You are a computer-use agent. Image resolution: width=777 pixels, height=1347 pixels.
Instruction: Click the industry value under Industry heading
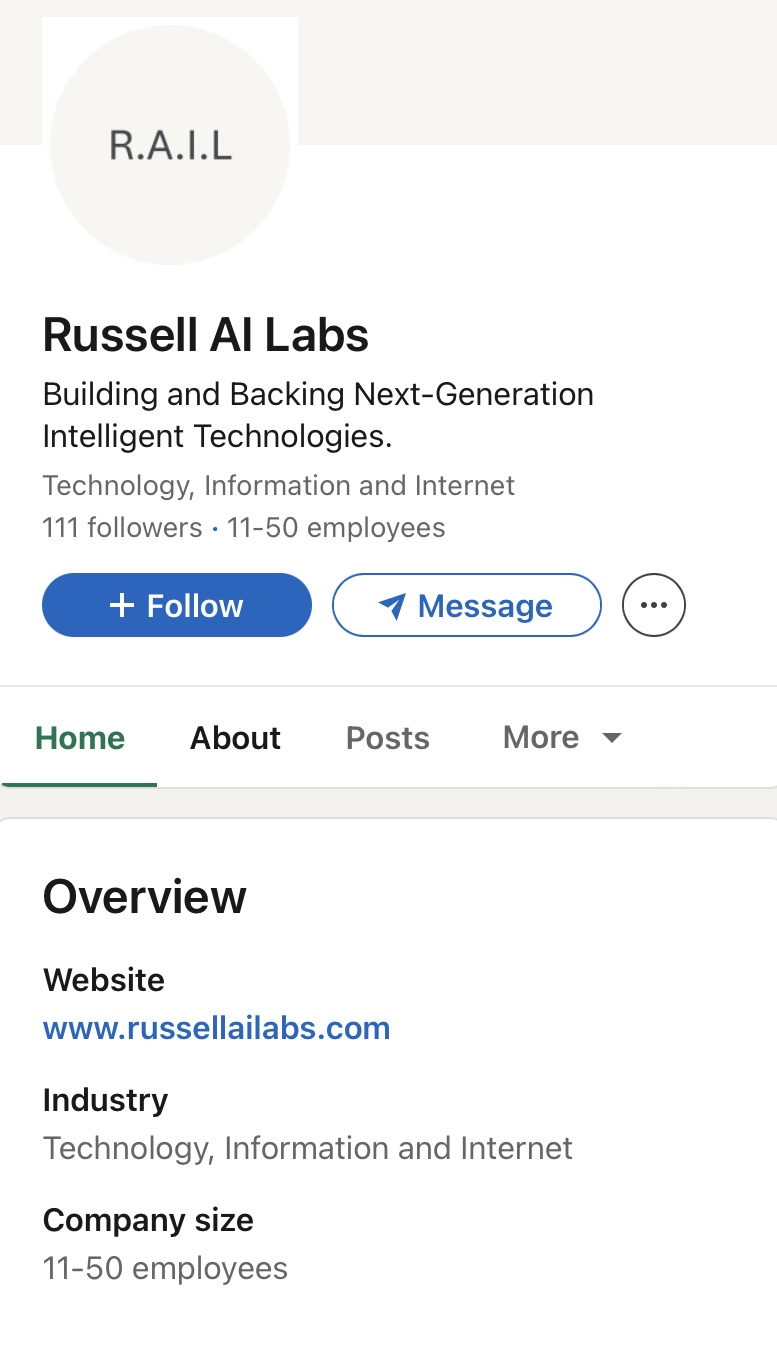pos(307,1148)
